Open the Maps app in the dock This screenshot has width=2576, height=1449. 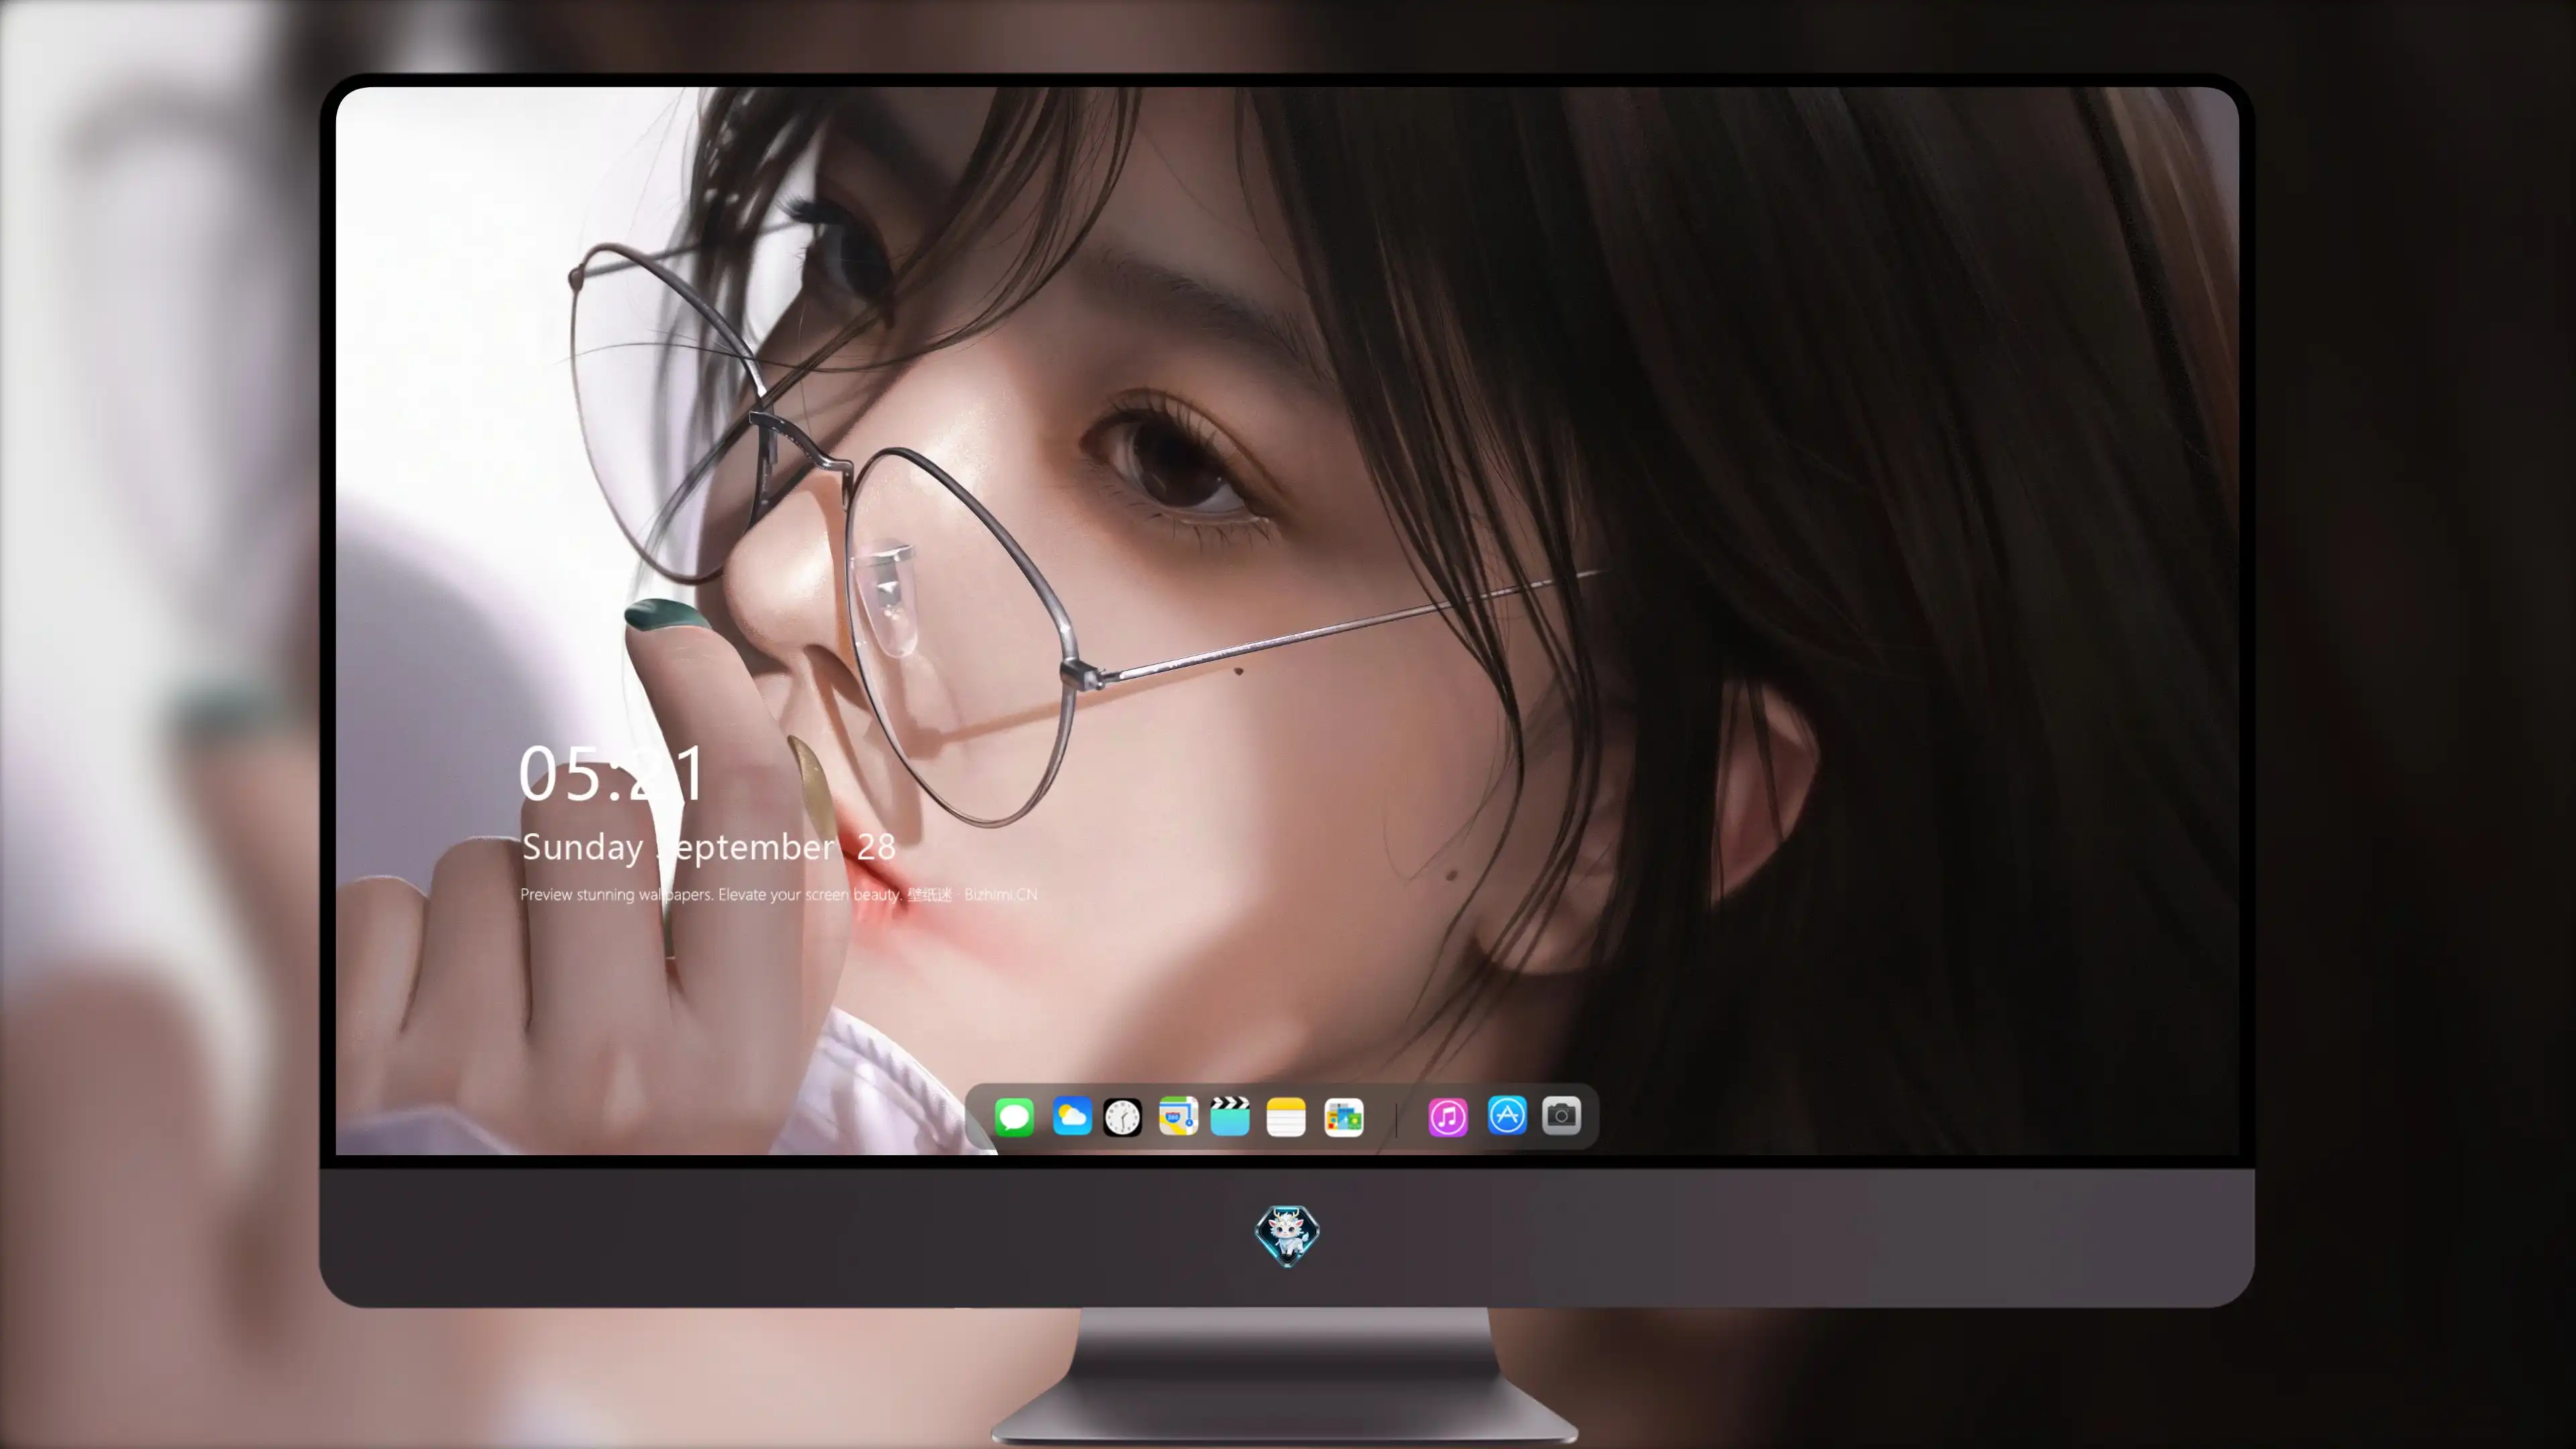[1178, 1117]
